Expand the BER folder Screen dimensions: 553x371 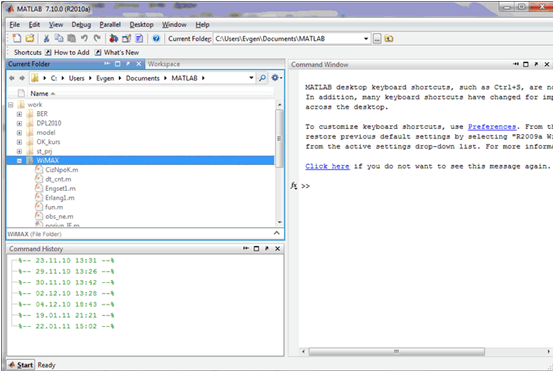coord(19,114)
